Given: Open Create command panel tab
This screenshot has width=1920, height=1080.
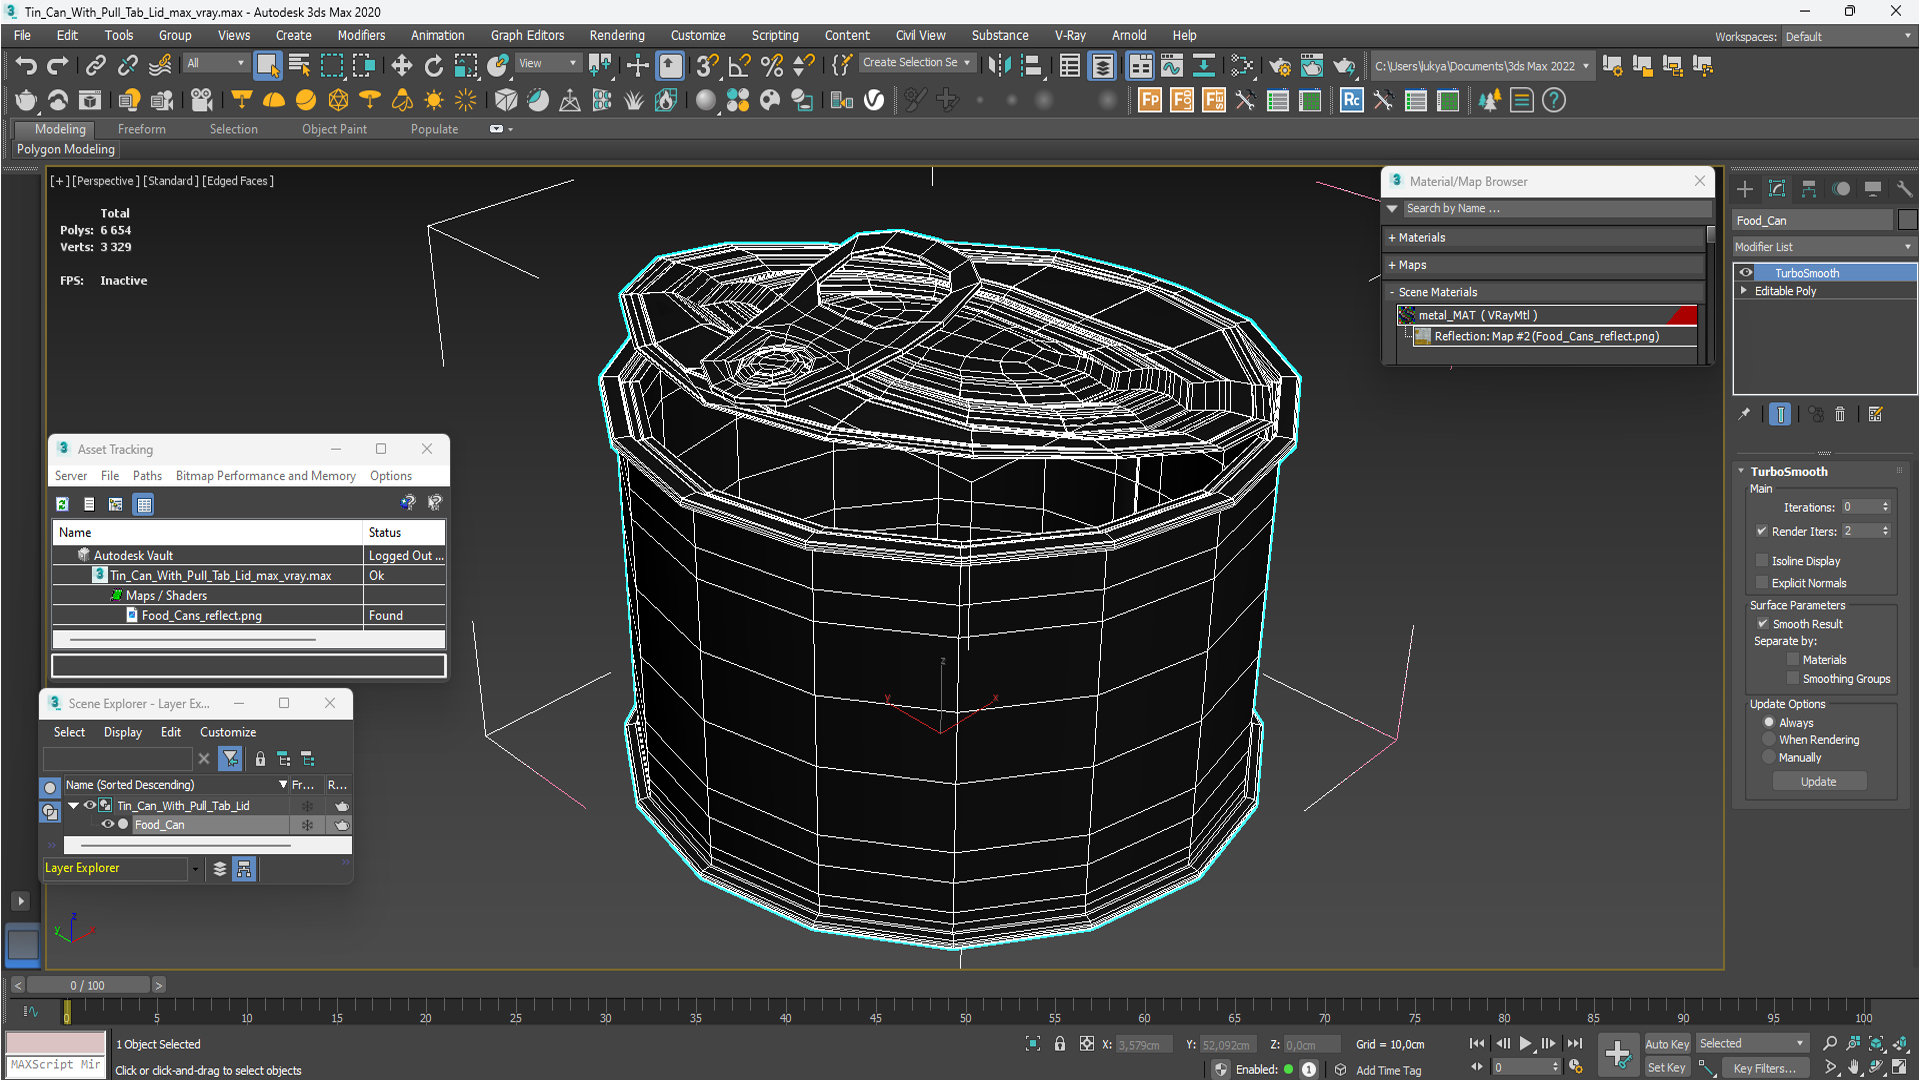Looking at the screenshot, I should [1745, 189].
